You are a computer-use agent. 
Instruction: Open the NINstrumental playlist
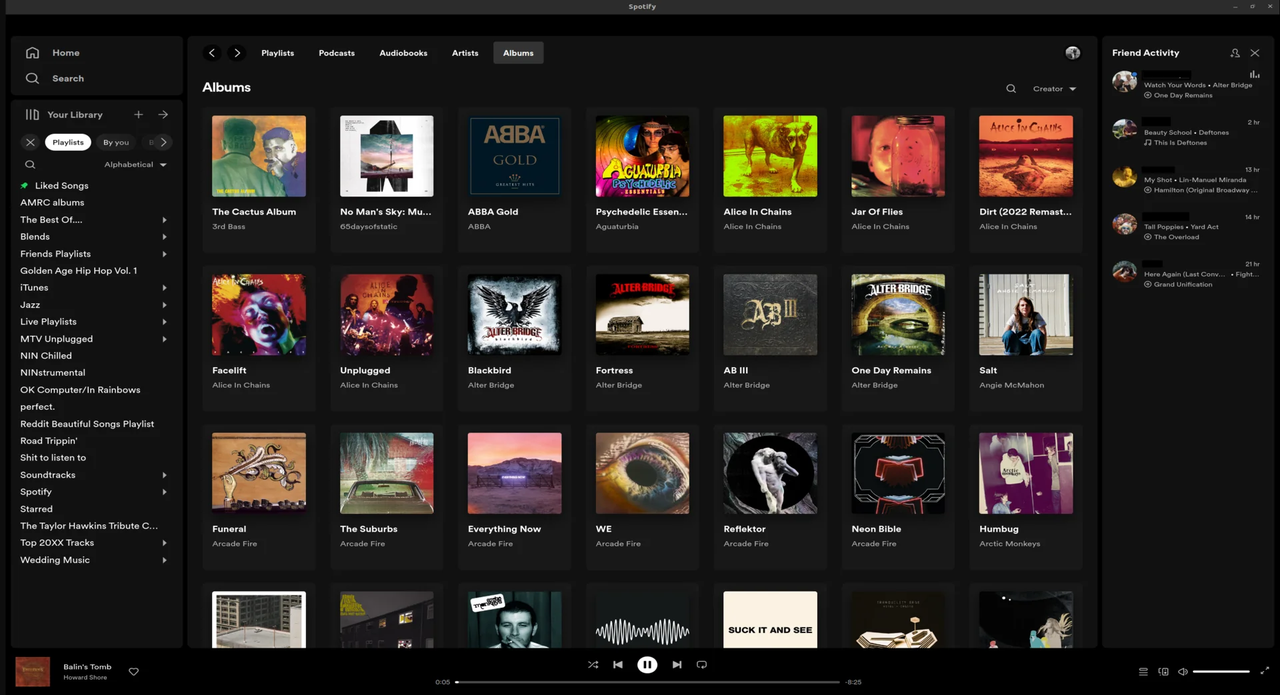(53, 373)
